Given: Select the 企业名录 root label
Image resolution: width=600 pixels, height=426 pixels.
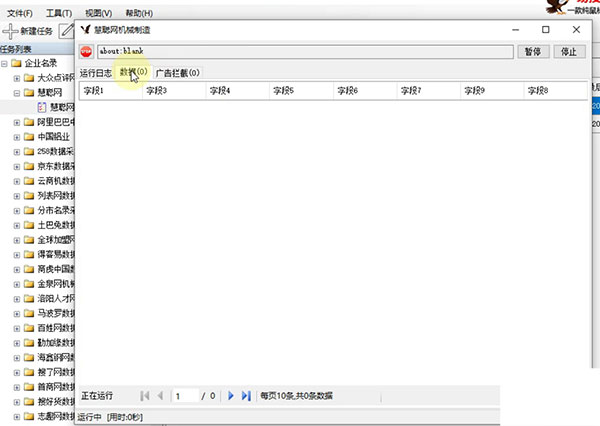Looking at the screenshot, I should 41,63.
